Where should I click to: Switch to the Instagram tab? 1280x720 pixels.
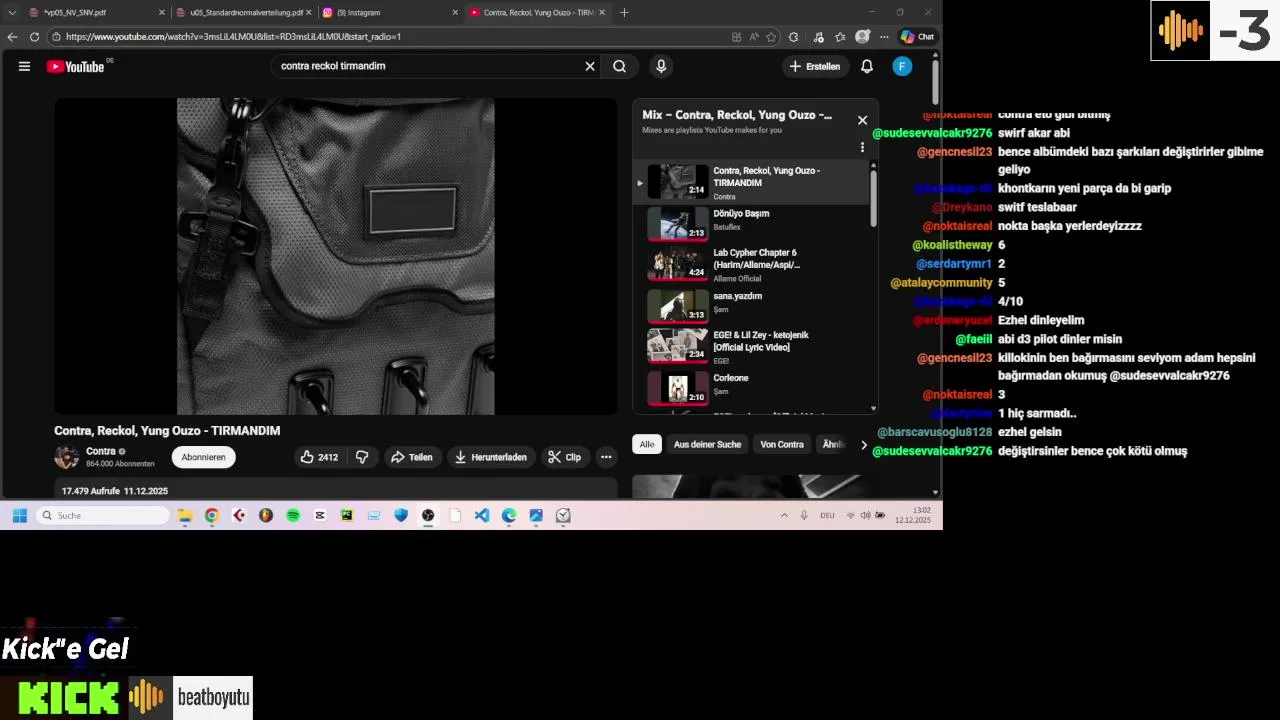(x=388, y=12)
